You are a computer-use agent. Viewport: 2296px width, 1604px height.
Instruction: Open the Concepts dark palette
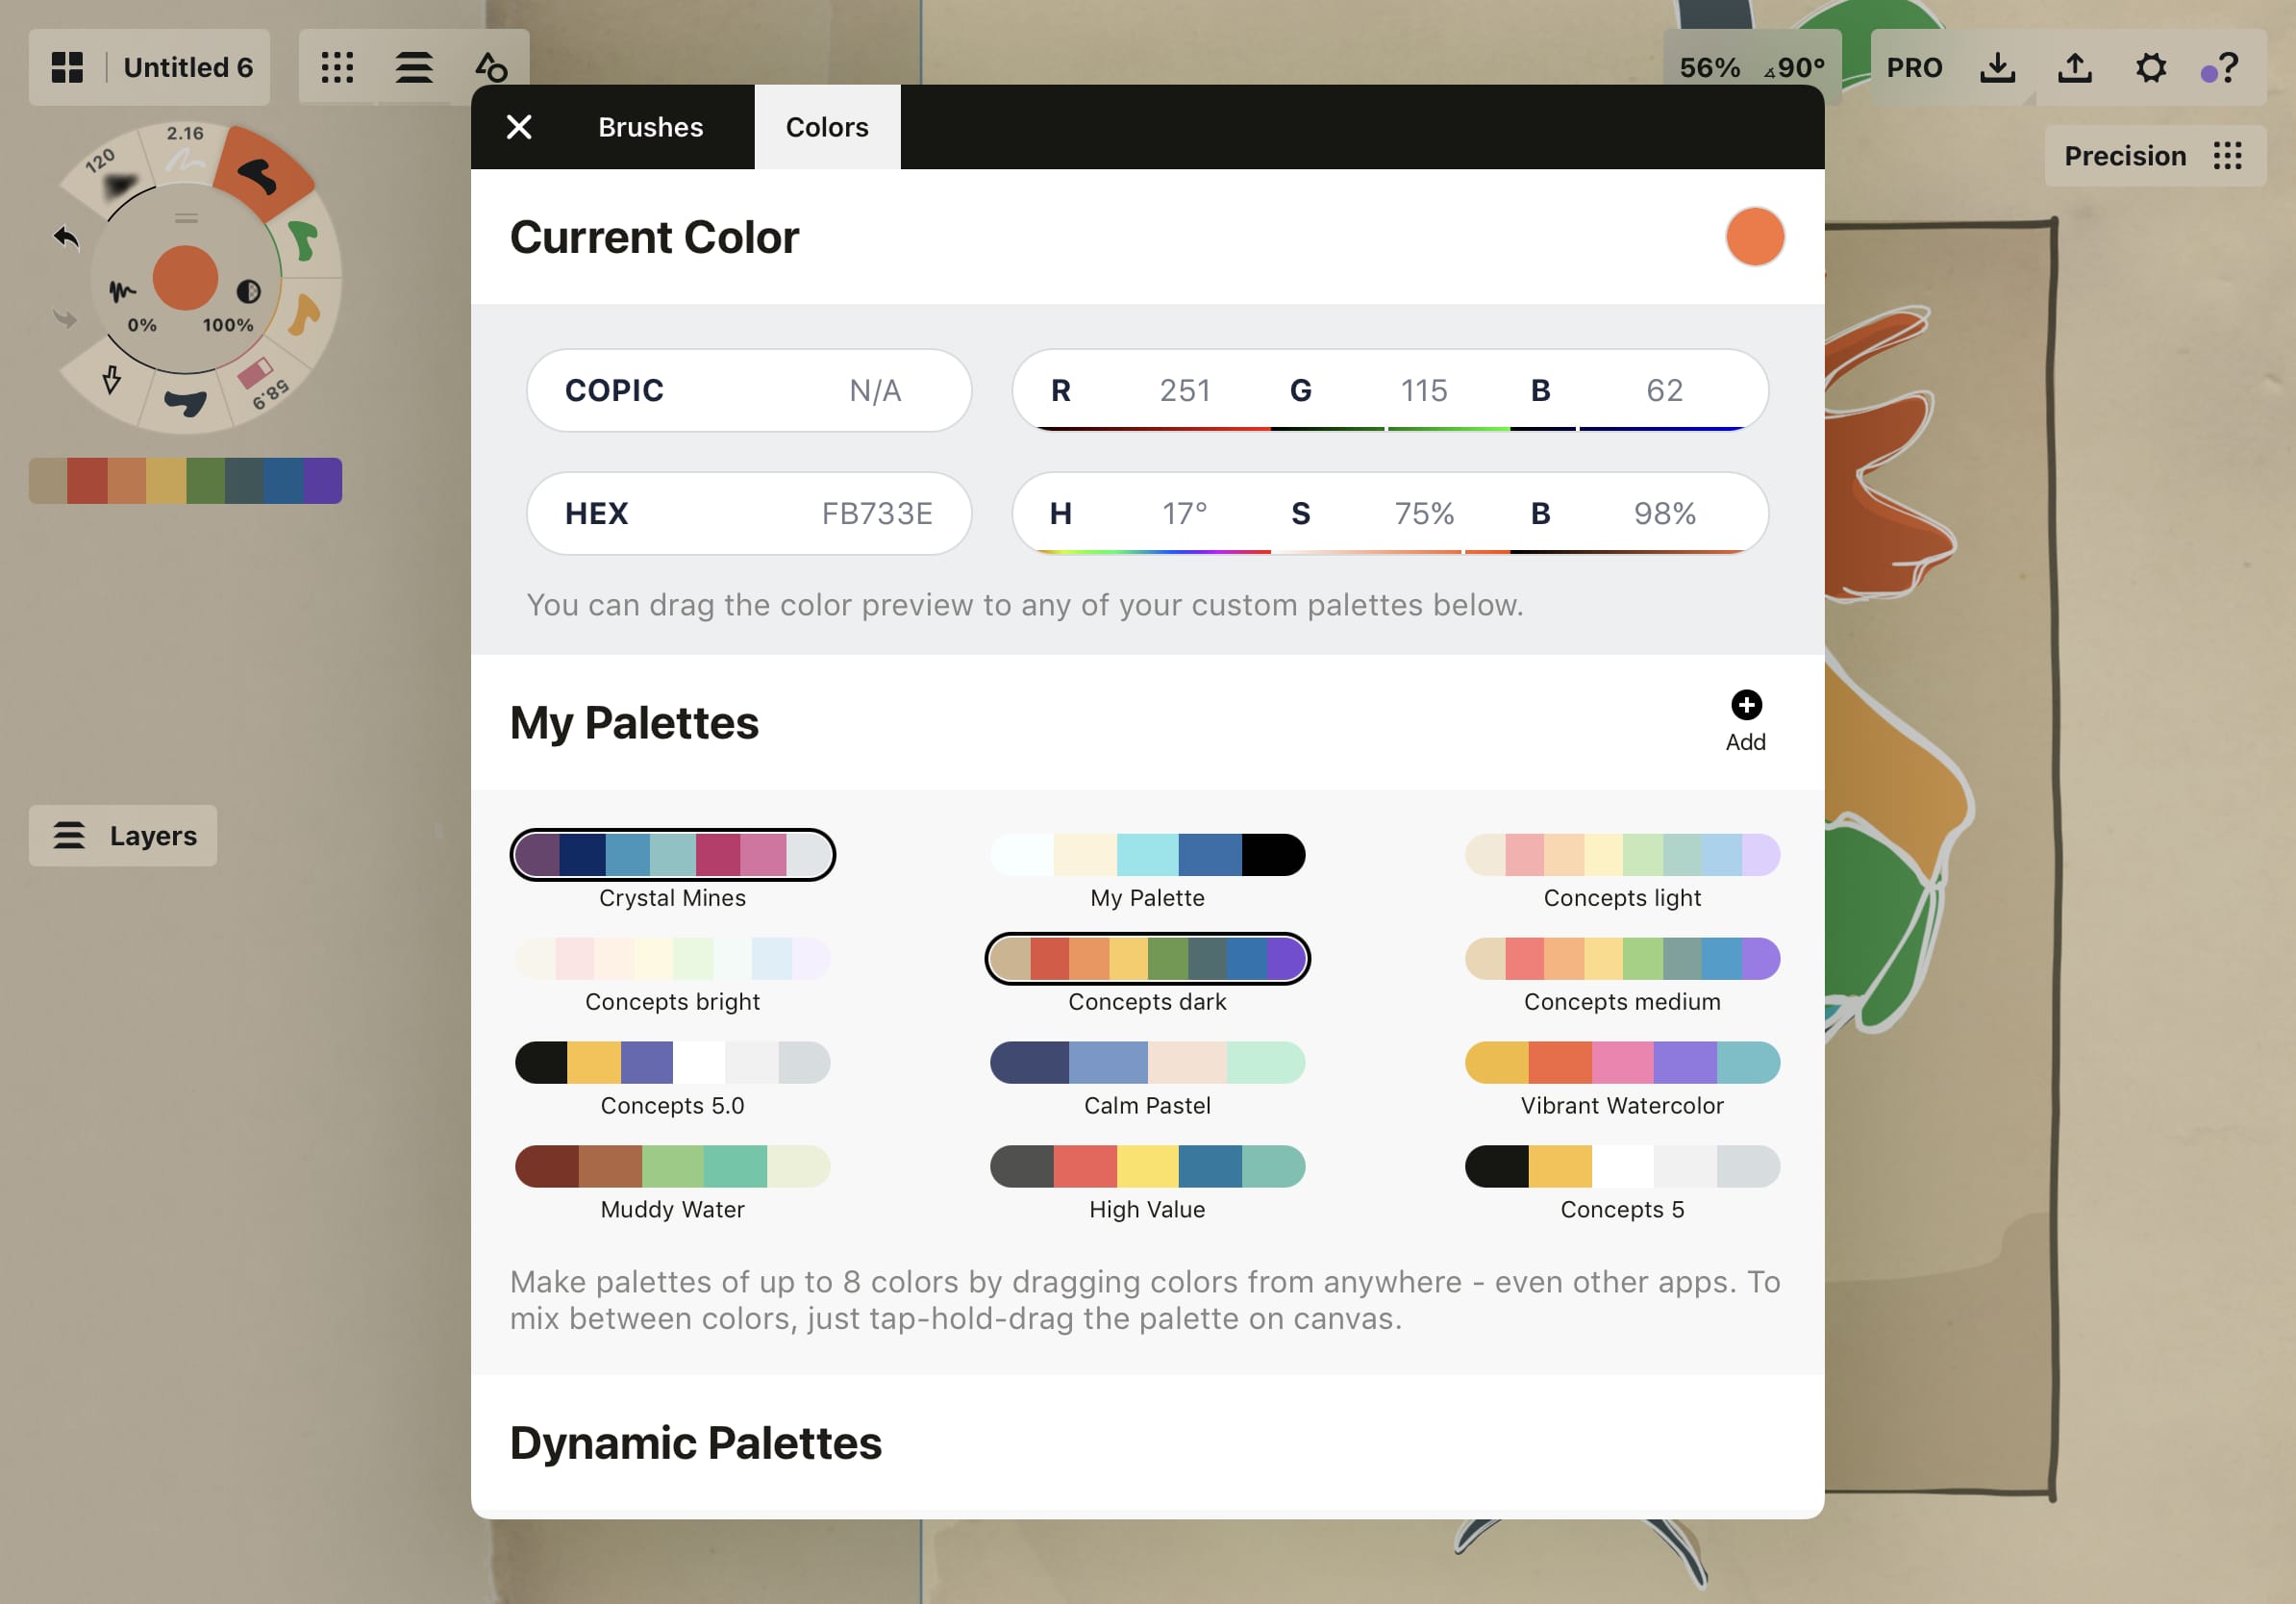(1146, 957)
